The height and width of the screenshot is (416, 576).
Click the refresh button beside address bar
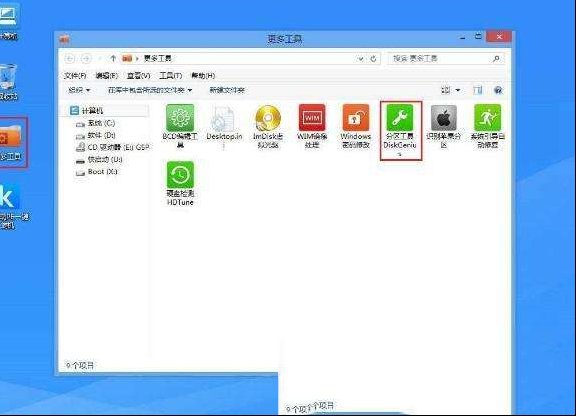pyautogui.click(x=373, y=59)
